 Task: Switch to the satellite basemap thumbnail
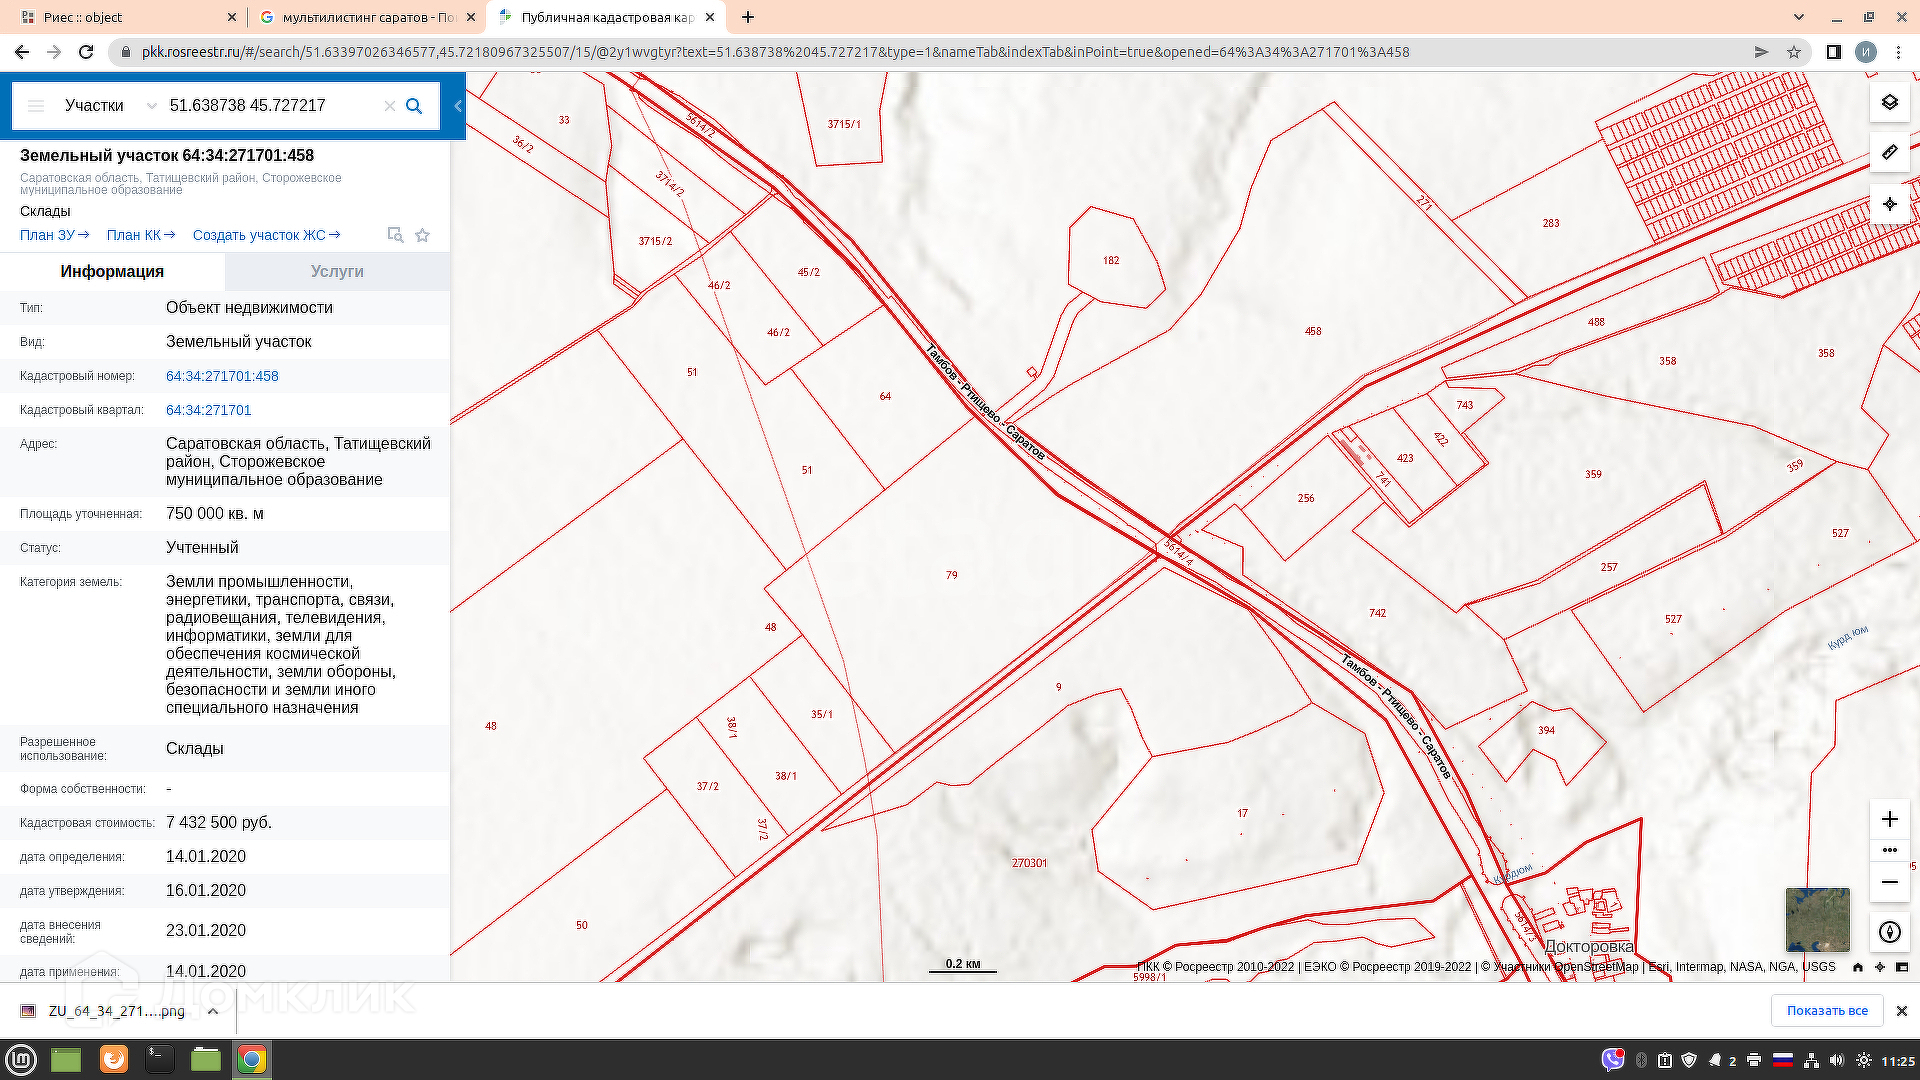tap(1817, 920)
